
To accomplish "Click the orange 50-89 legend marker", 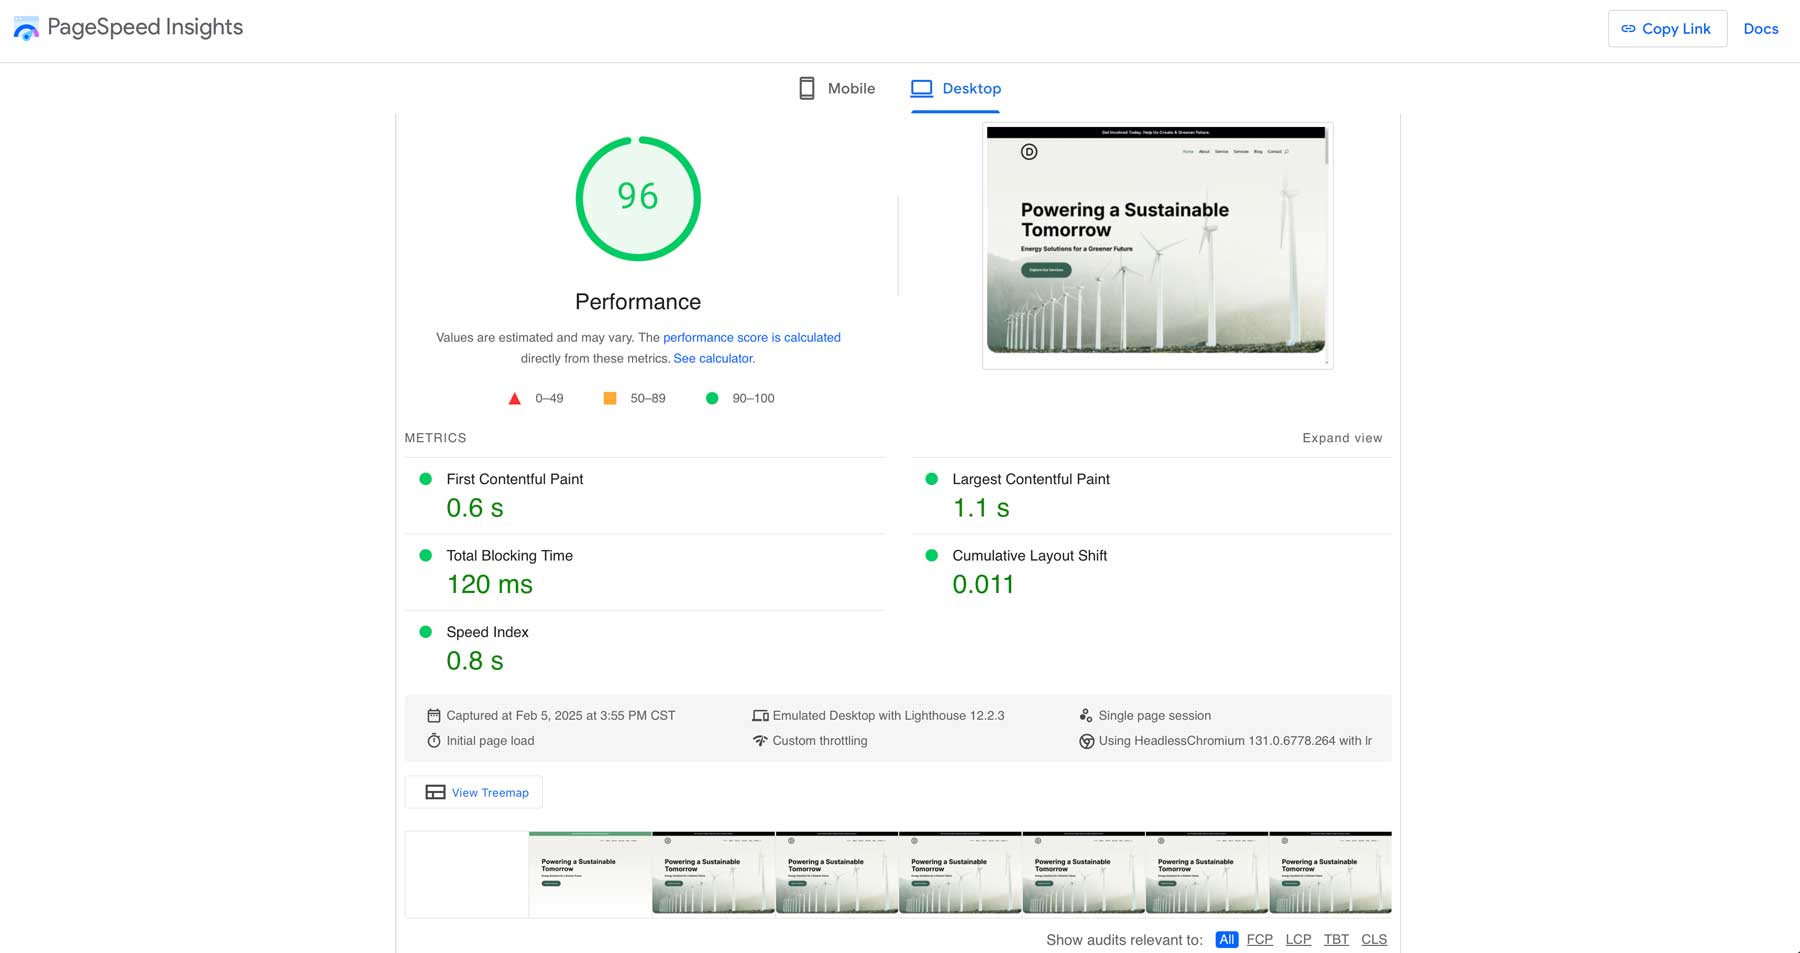I will [609, 398].
